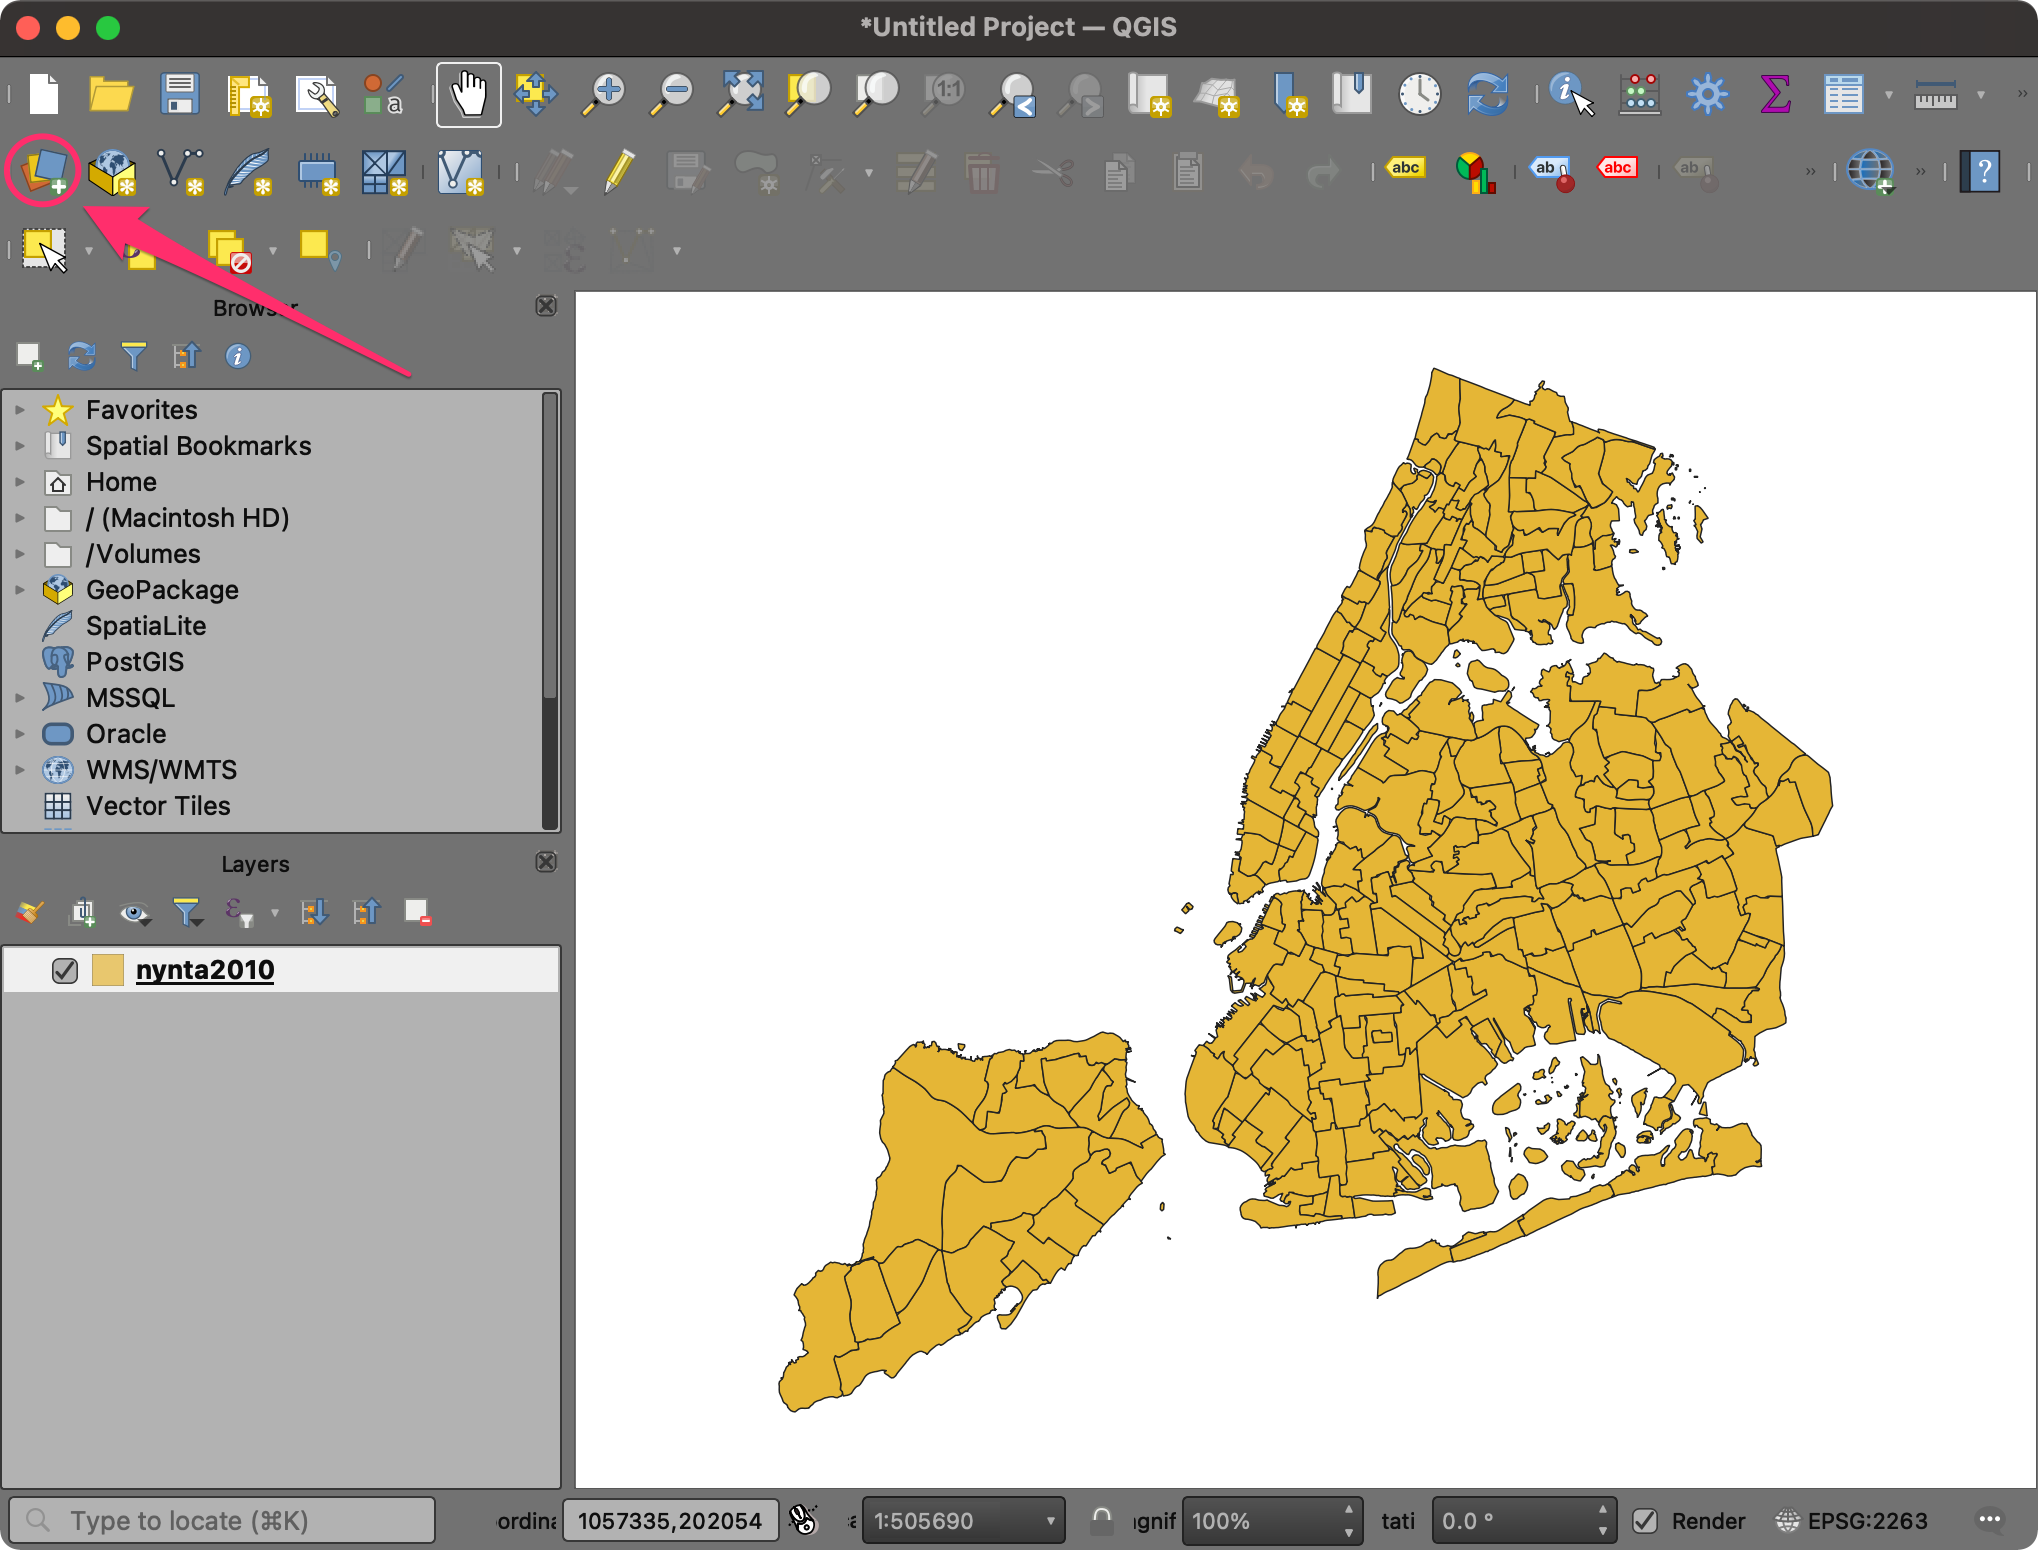The width and height of the screenshot is (2038, 1550).
Task: Select the Pan Map hand tool
Action: pyautogui.click(x=469, y=95)
